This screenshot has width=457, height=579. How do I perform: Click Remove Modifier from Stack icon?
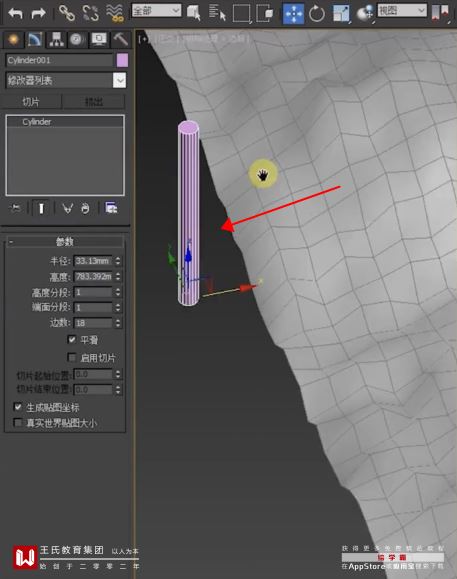click(85, 209)
